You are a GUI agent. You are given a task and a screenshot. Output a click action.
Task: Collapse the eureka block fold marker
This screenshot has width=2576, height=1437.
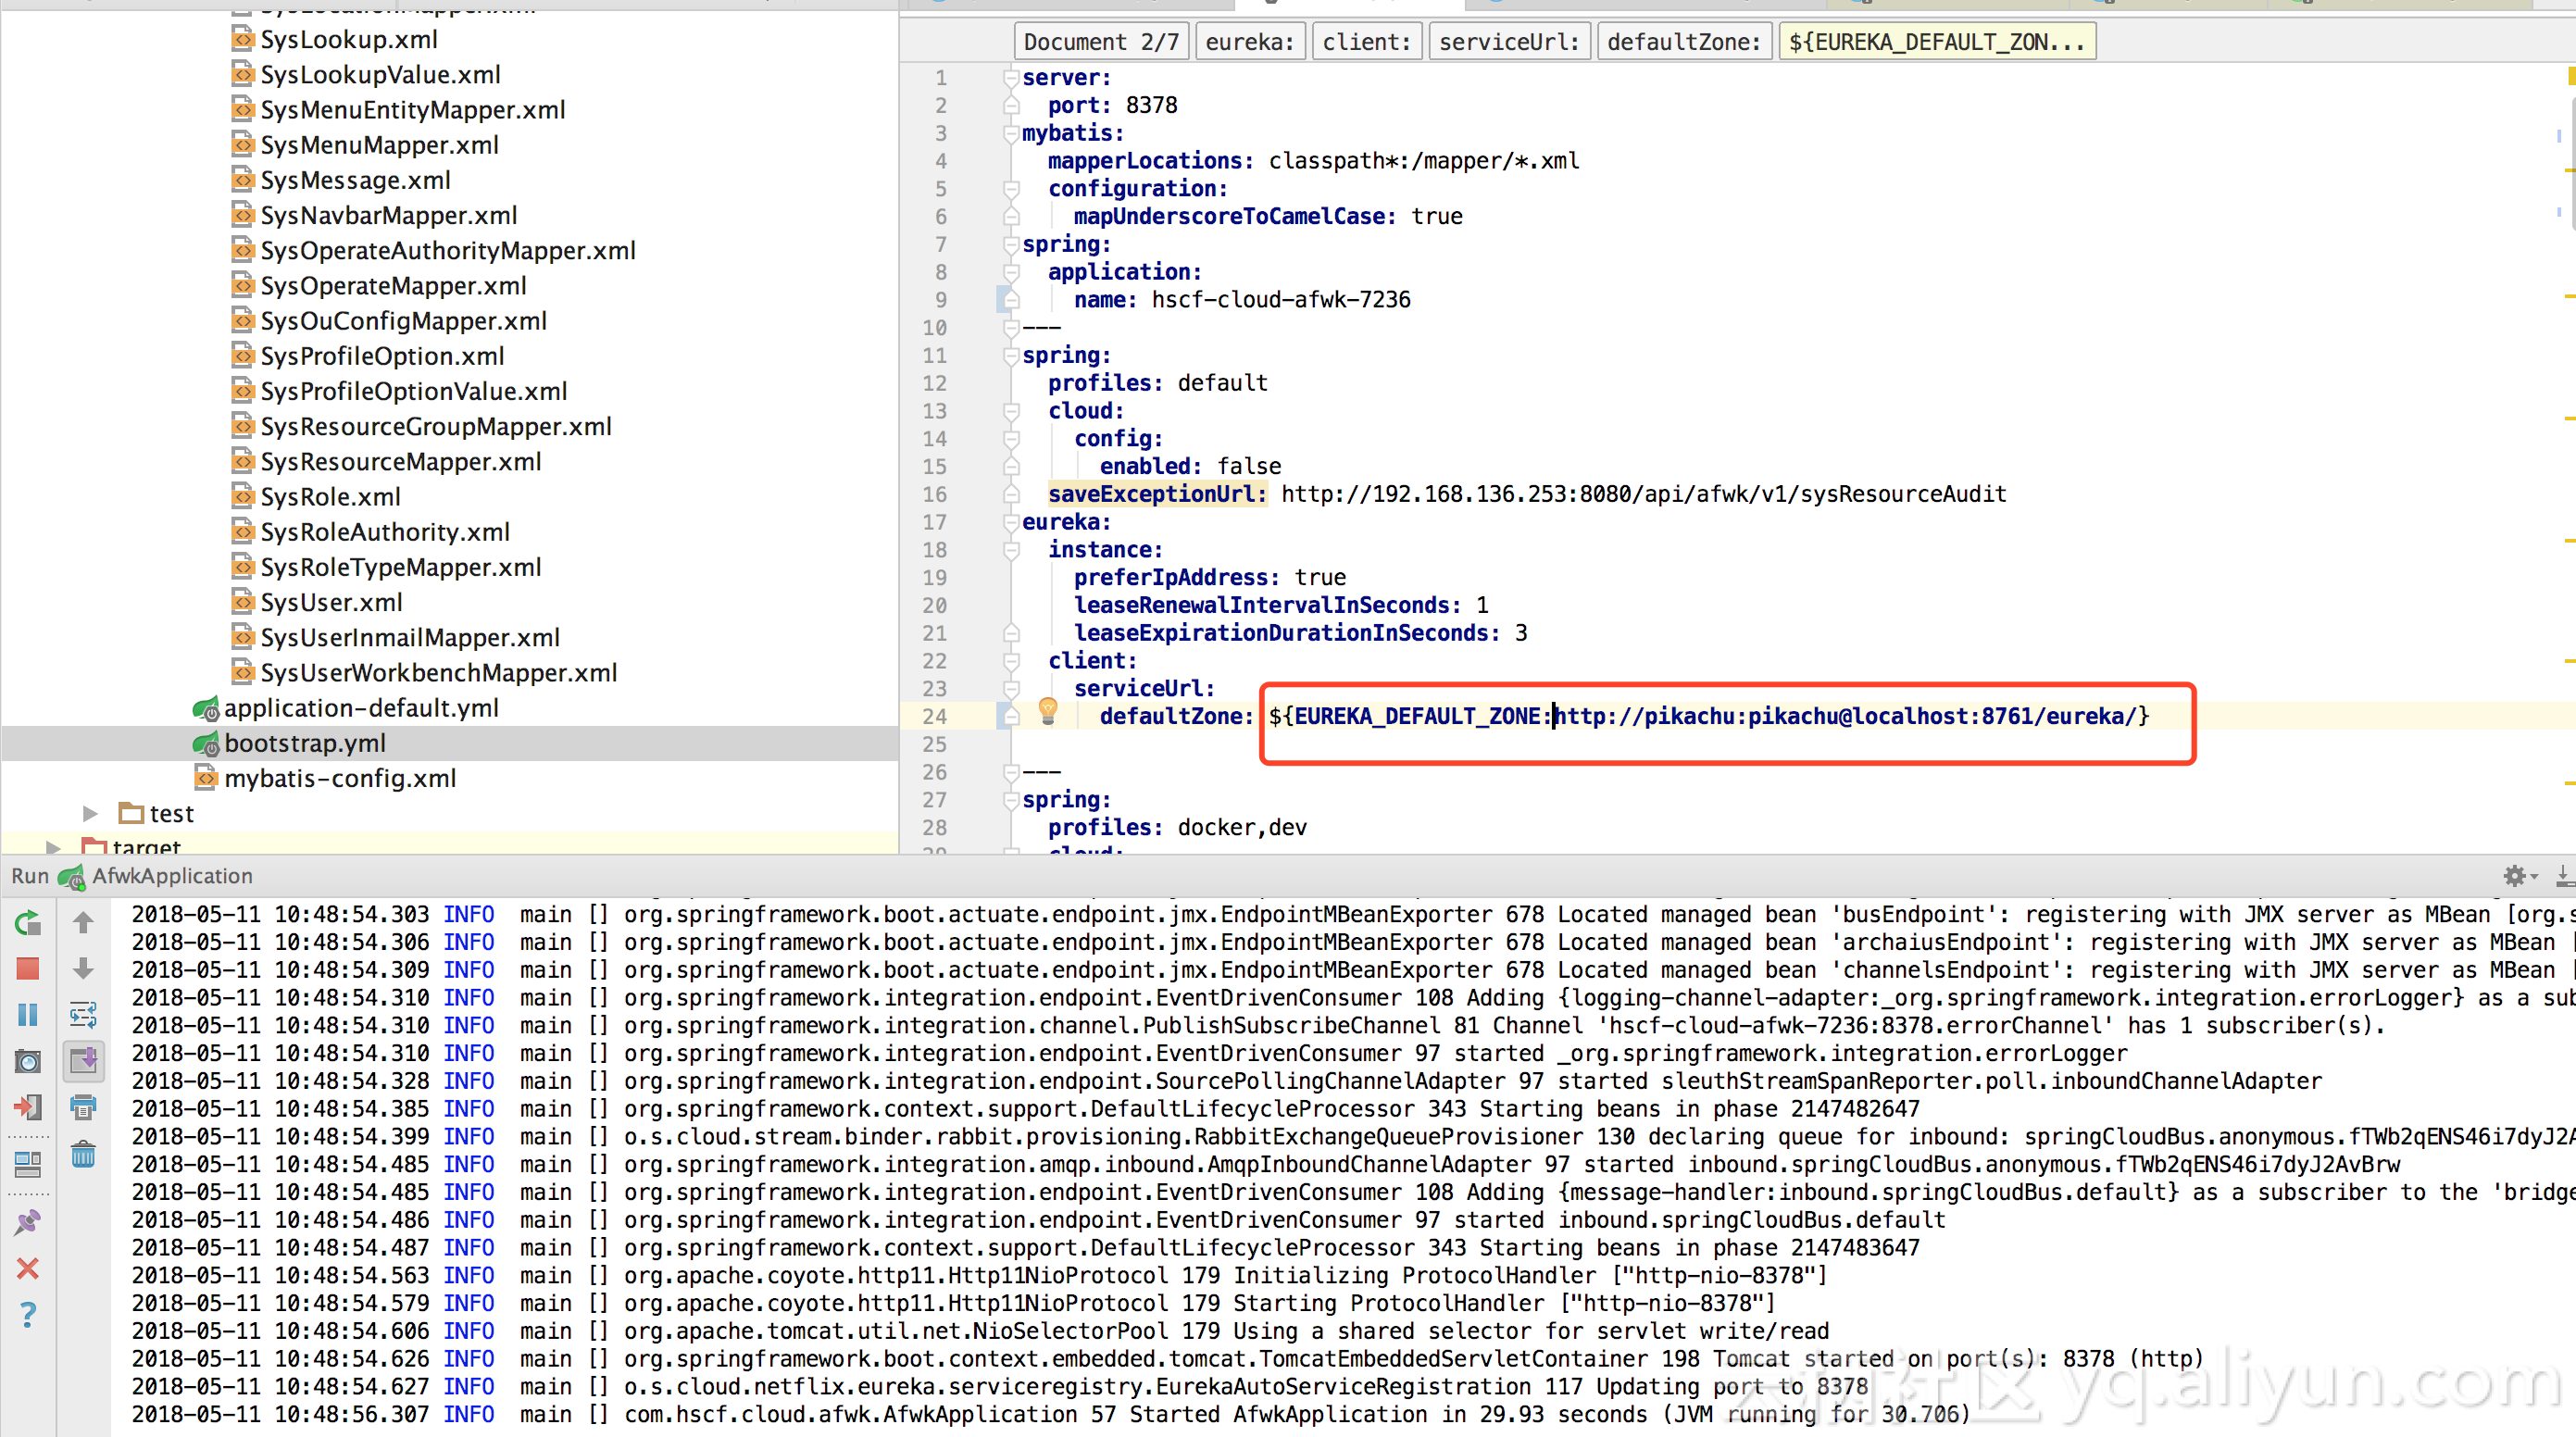pyautogui.click(x=1011, y=522)
